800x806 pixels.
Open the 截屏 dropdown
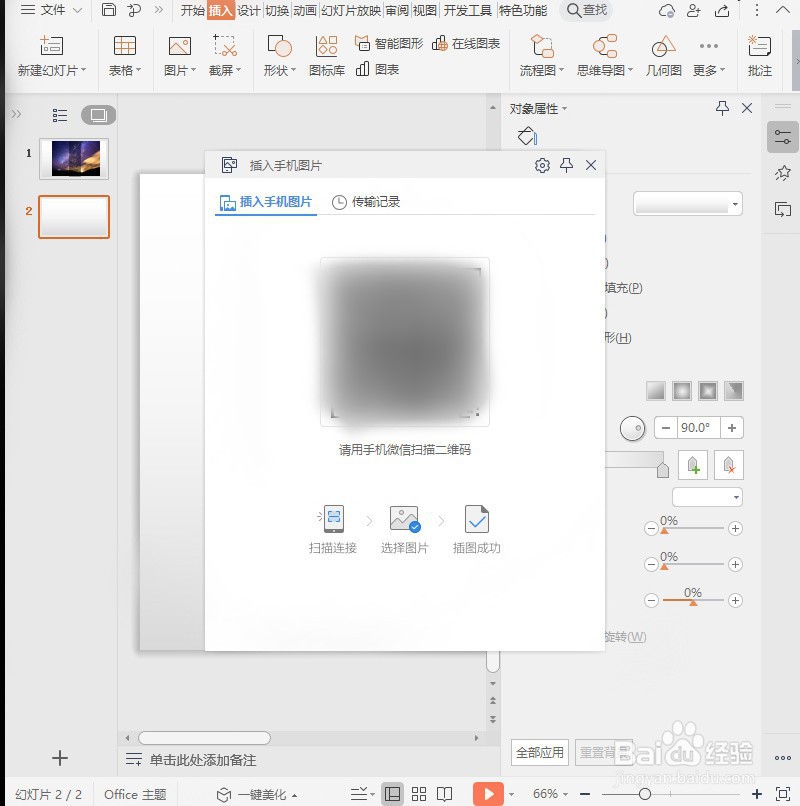pos(225,56)
